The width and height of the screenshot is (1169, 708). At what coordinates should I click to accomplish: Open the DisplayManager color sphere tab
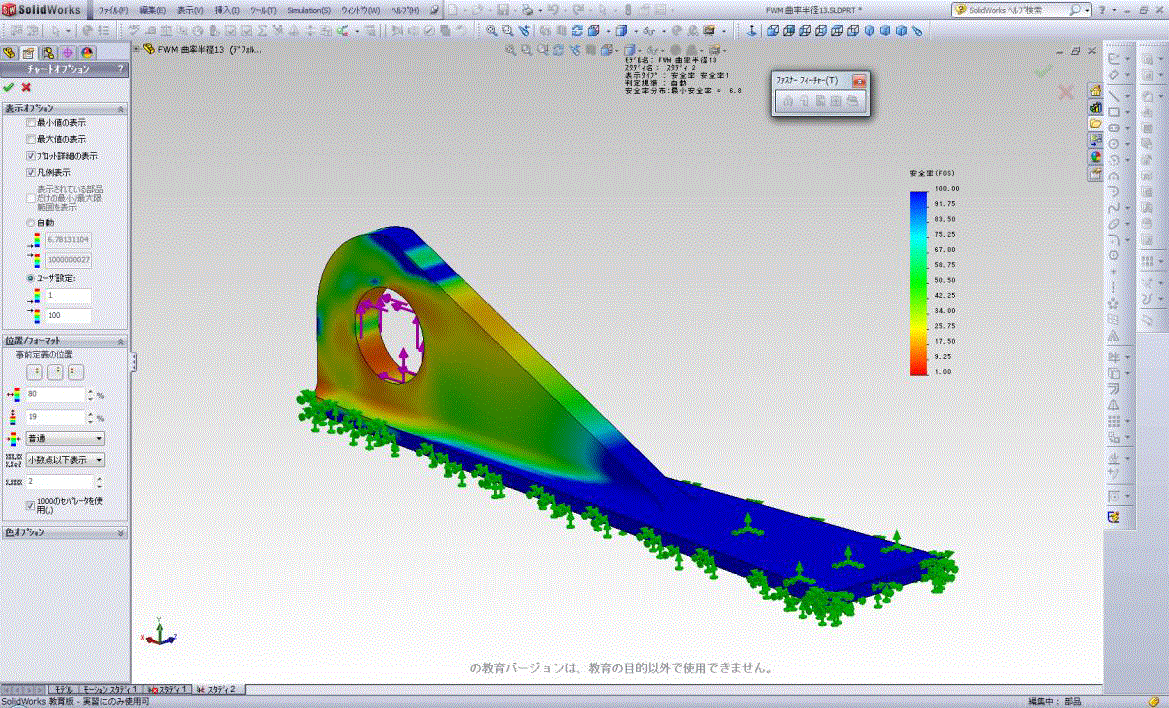(87, 53)
